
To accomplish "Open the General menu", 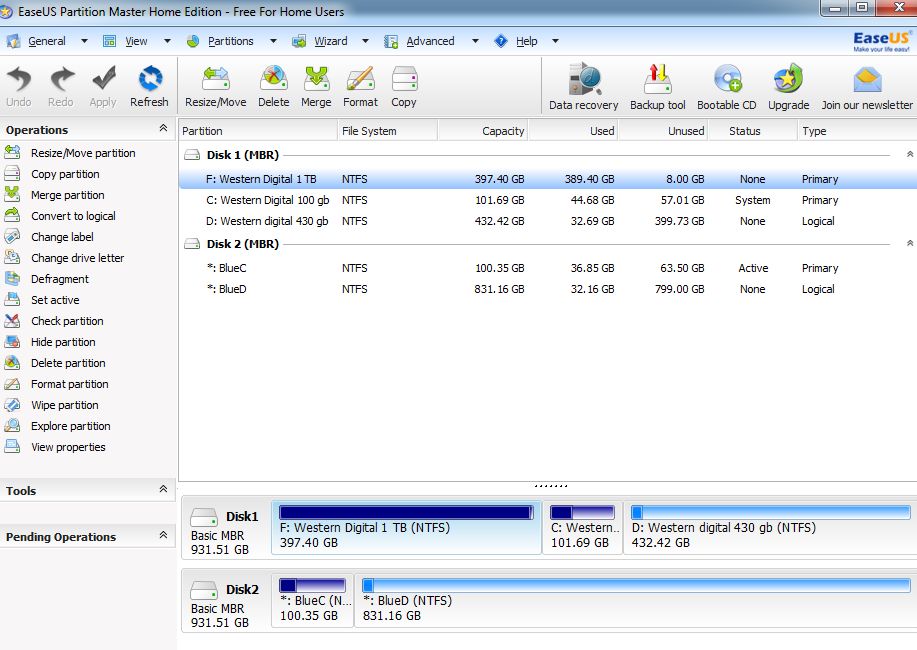I will coord(47,42).
